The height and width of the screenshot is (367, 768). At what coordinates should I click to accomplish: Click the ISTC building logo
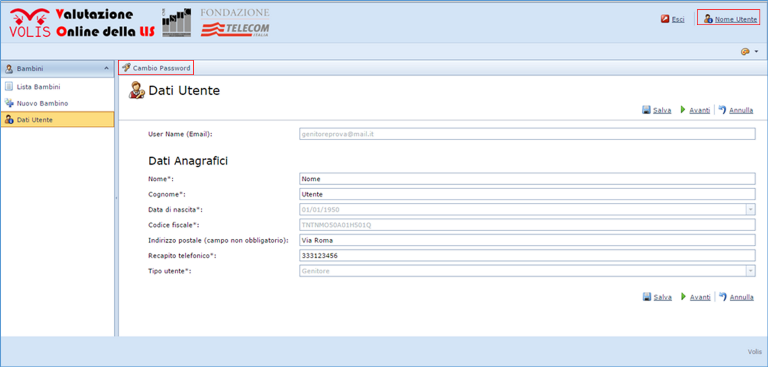(x=176, y=23)
